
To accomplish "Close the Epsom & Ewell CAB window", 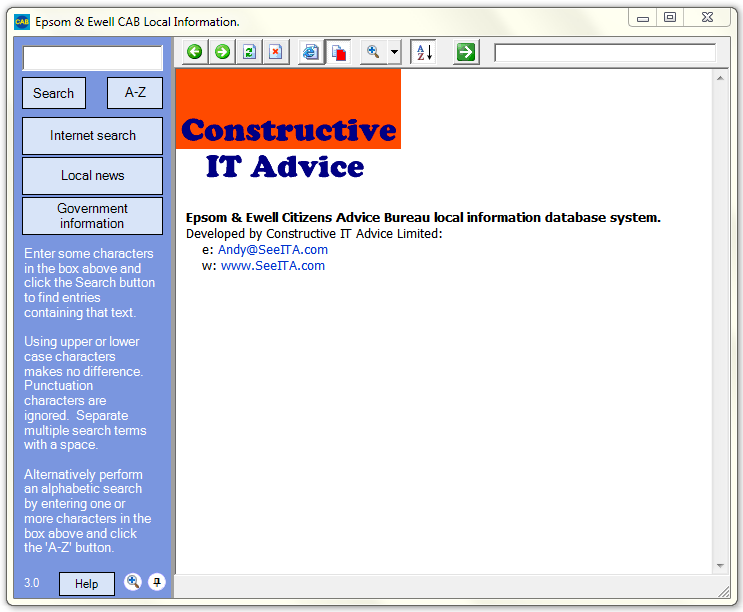I will pos(707,18).
